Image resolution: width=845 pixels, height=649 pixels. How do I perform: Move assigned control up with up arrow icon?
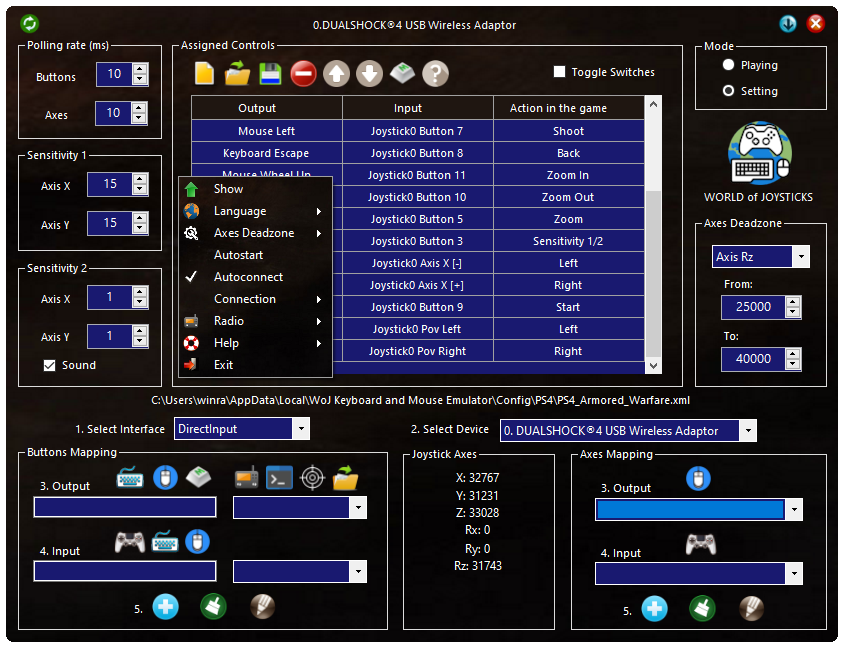click(x=336, y=73)
